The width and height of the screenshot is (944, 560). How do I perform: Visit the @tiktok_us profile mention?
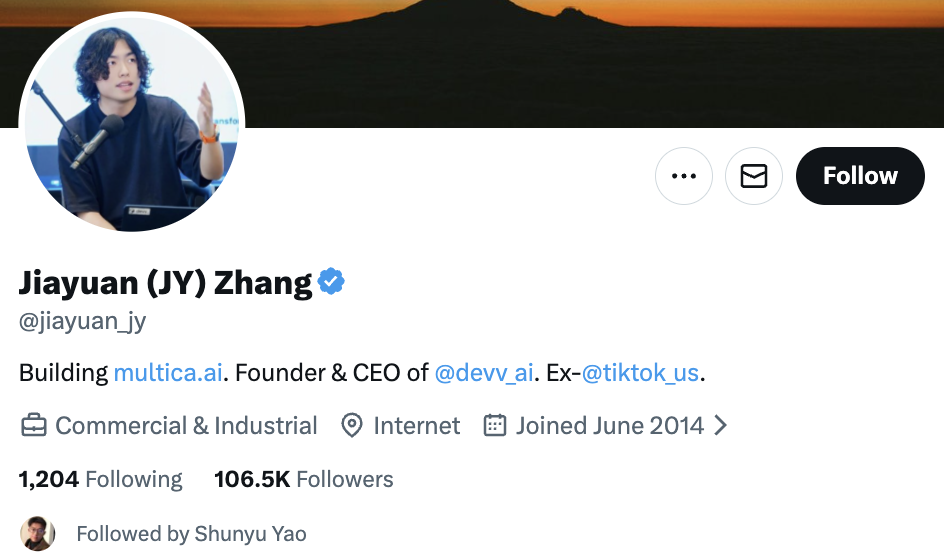pos(640,373)
